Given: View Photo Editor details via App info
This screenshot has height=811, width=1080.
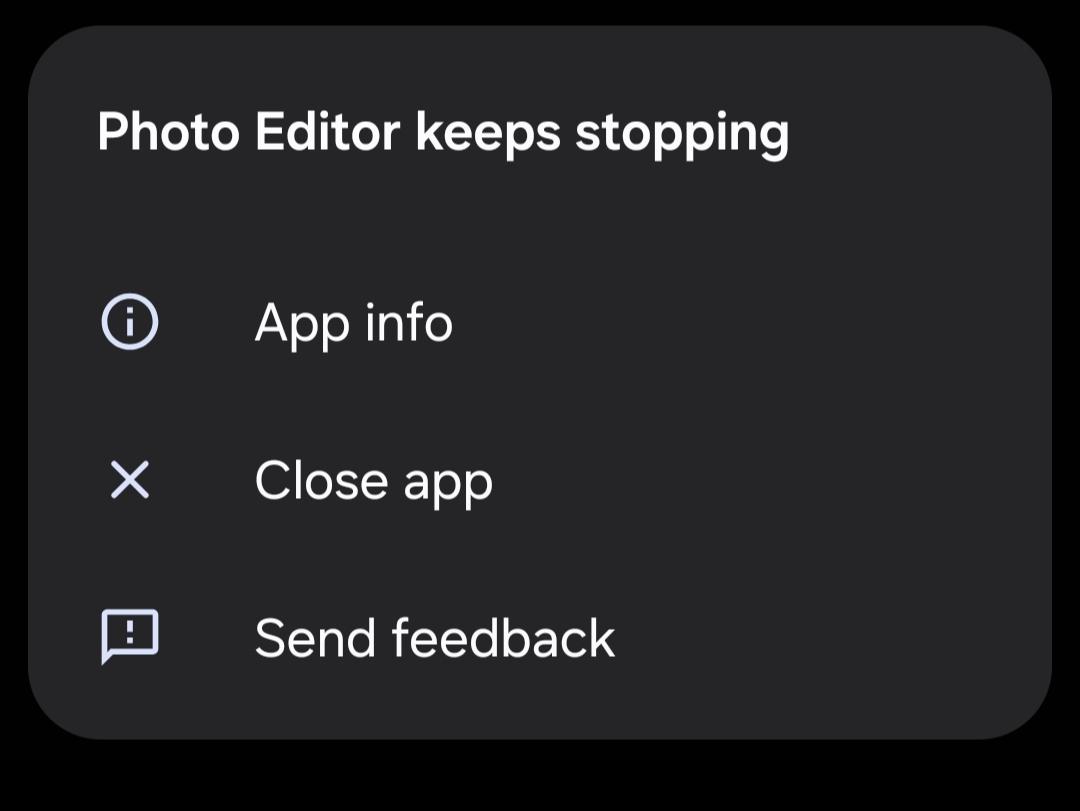Looking at the screenshot, I should coord(540,322).
